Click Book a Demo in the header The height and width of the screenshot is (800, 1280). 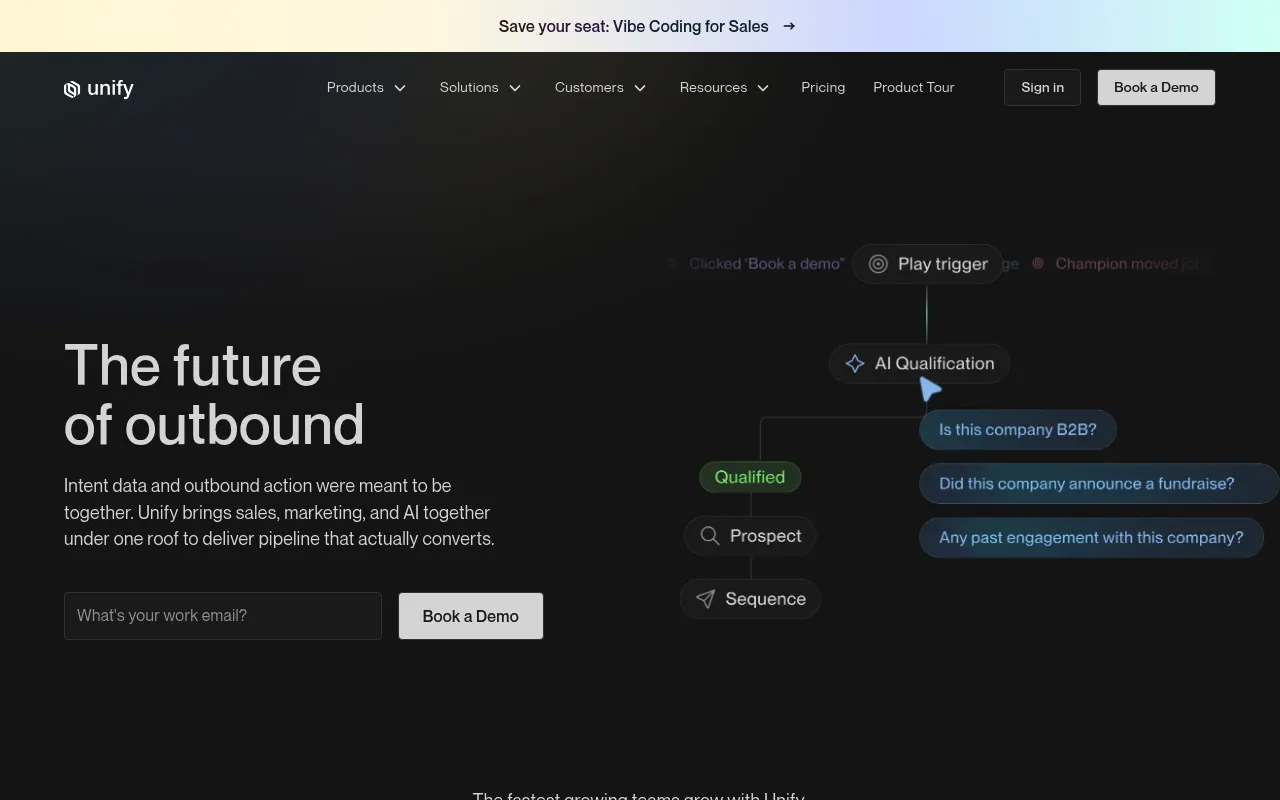pos(1156,88)
